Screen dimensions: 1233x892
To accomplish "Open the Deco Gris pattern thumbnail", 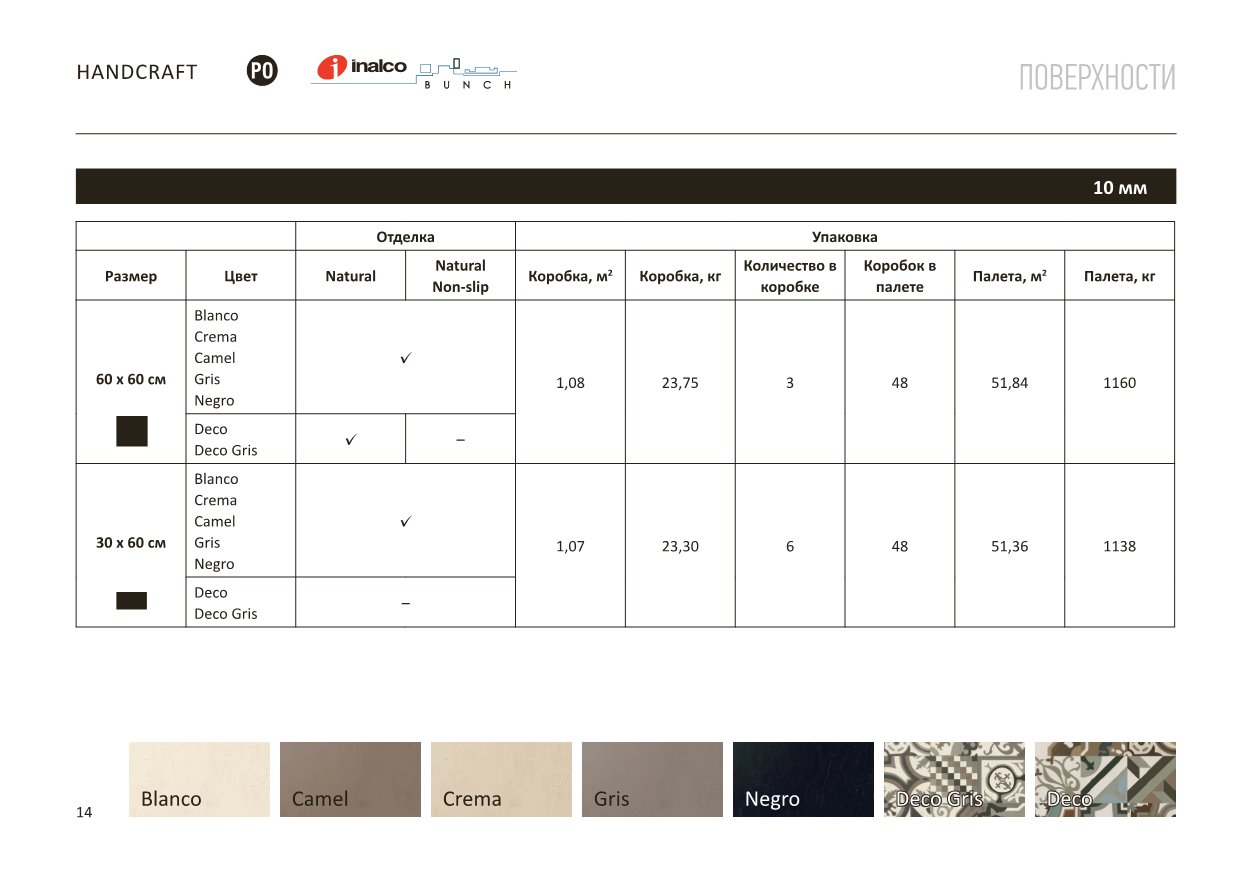I will [954, 779].
